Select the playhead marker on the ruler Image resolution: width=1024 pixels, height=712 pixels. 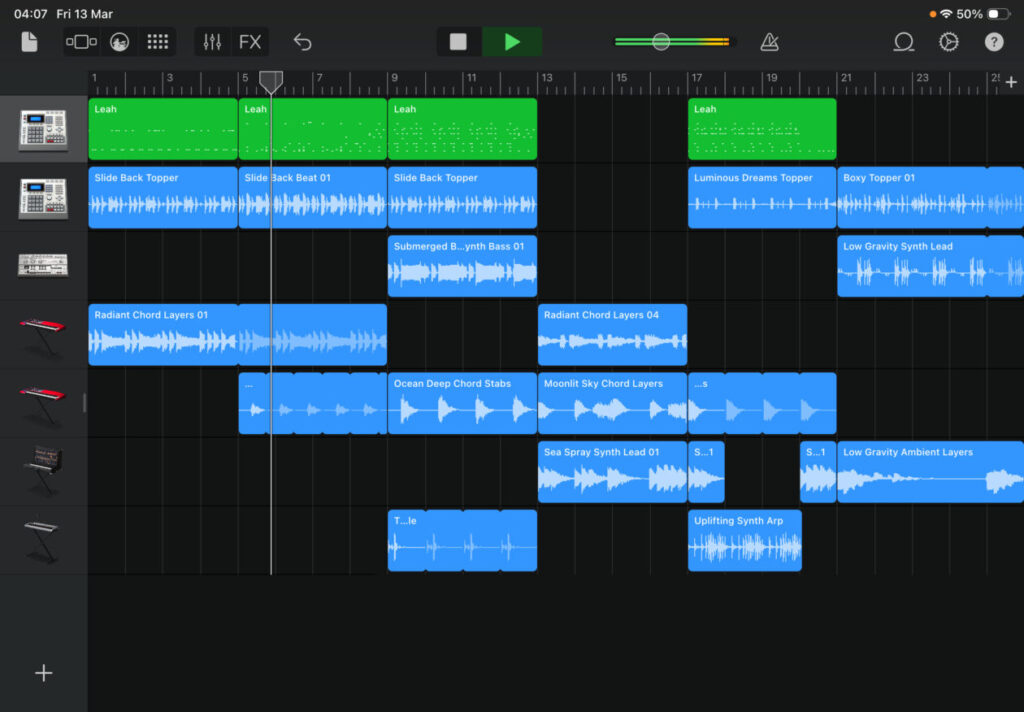tap(271, 81)
